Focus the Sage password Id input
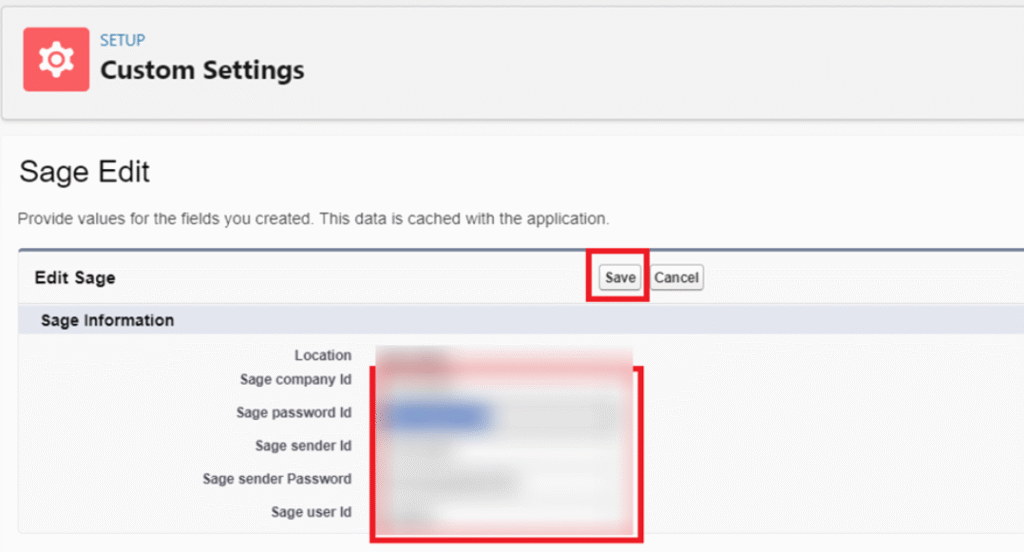 click(500, 413)
